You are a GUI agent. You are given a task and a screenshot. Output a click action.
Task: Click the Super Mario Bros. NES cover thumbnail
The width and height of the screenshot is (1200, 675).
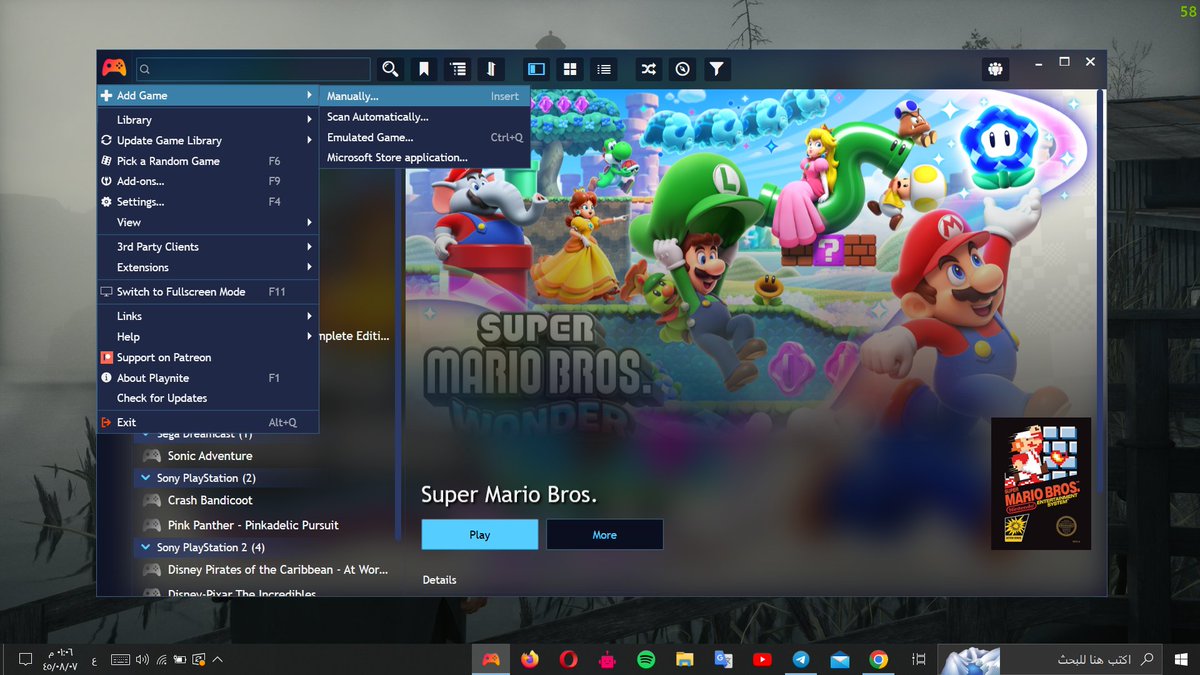tap(1041, 484)
